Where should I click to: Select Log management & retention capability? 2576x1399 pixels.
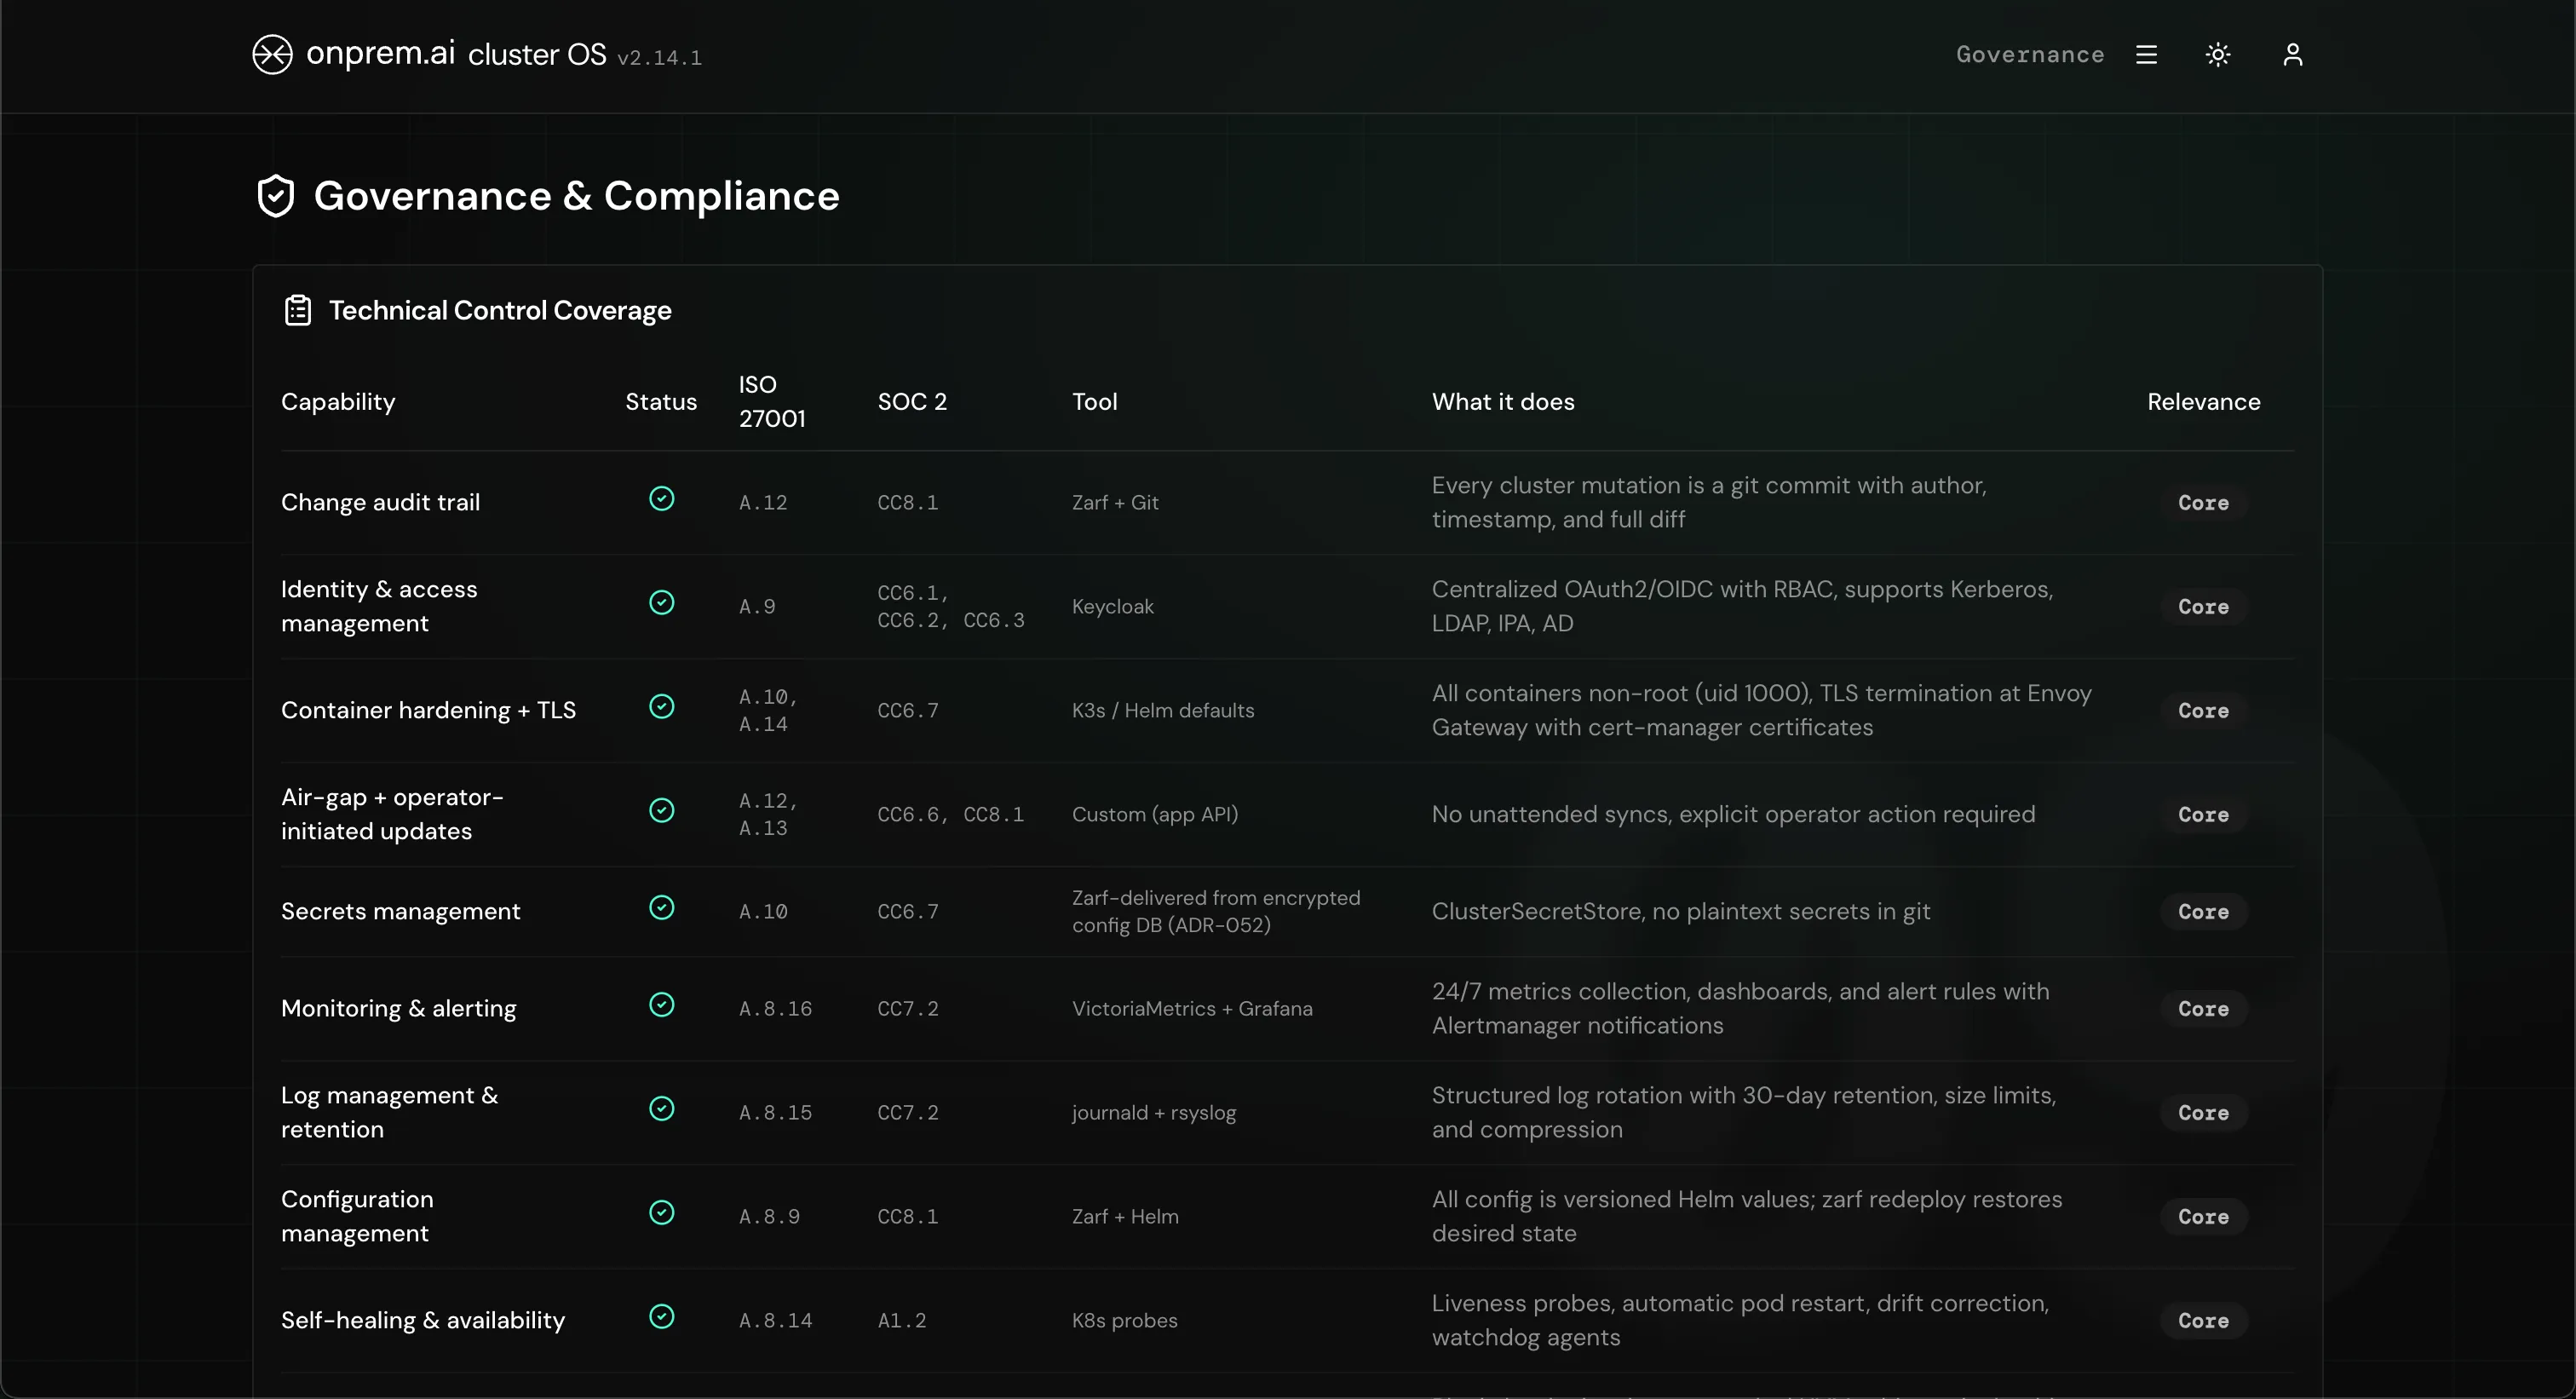[x=389, y=1113]
